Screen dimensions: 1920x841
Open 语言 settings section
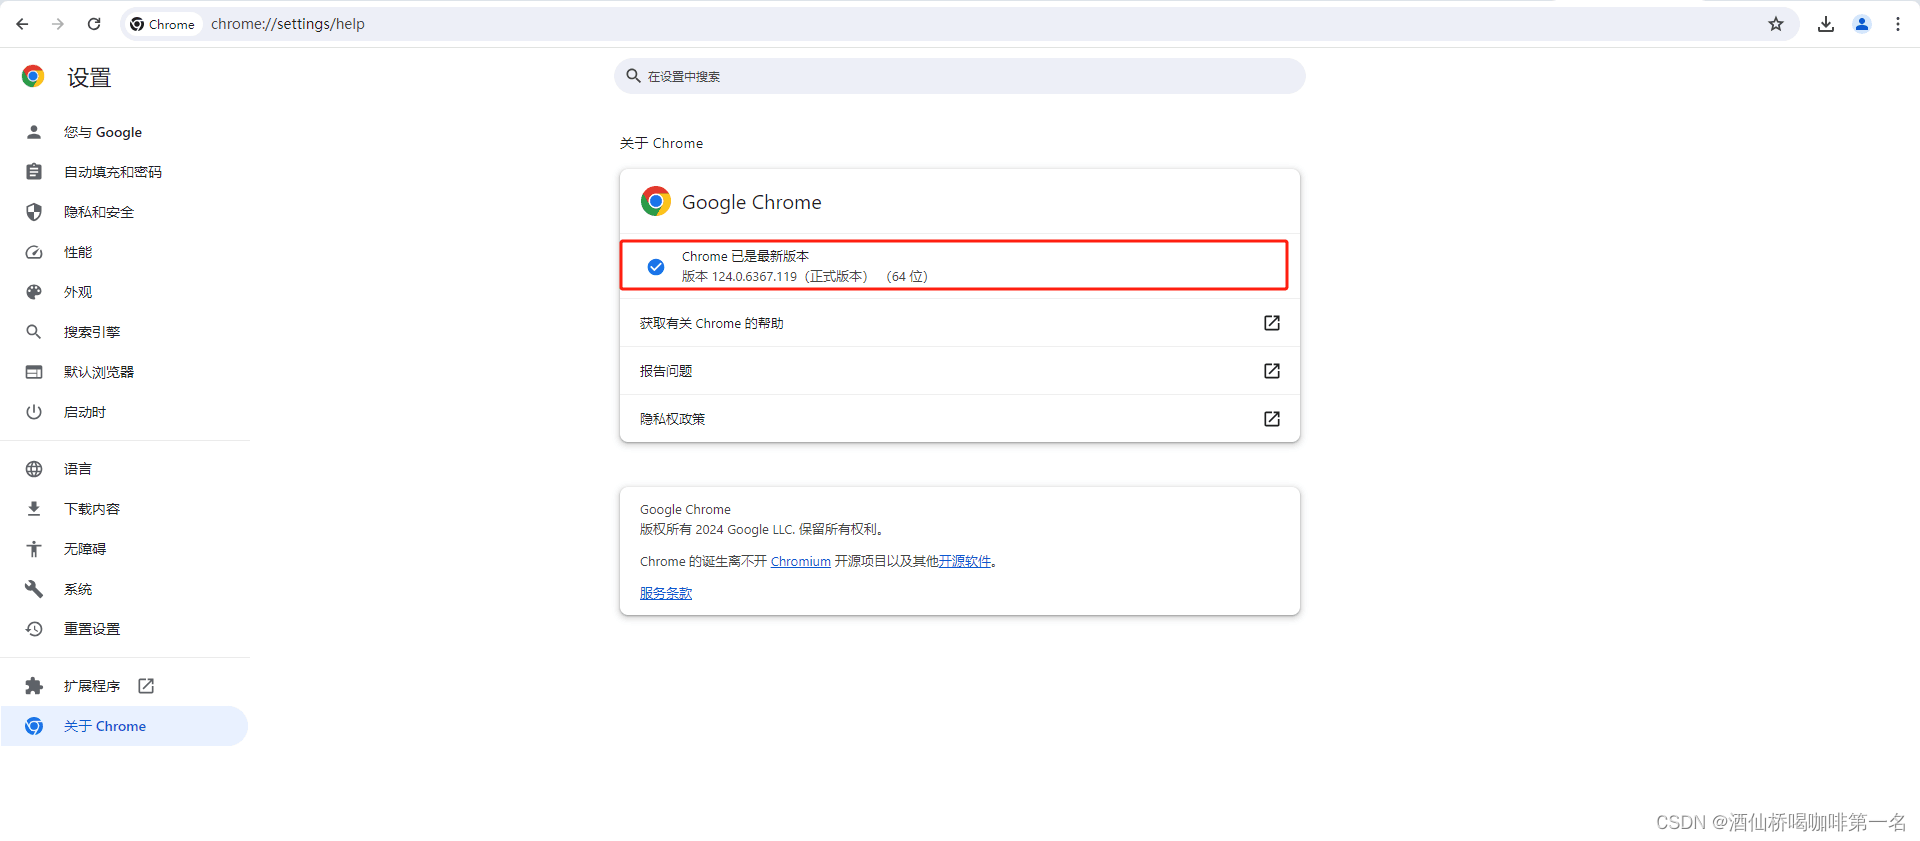(x=125, y=469)
